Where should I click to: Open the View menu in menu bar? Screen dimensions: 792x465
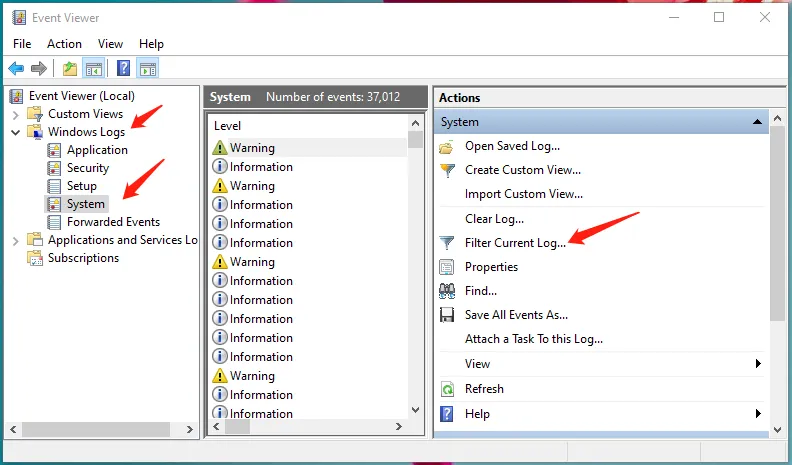(110, 44)
